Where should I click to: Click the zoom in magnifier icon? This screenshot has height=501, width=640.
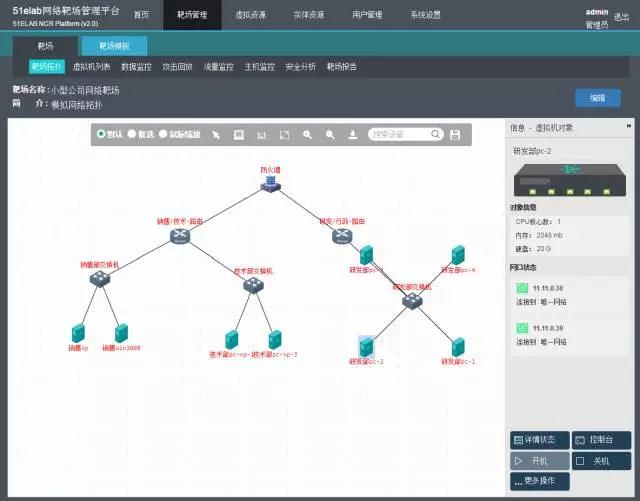307,134
